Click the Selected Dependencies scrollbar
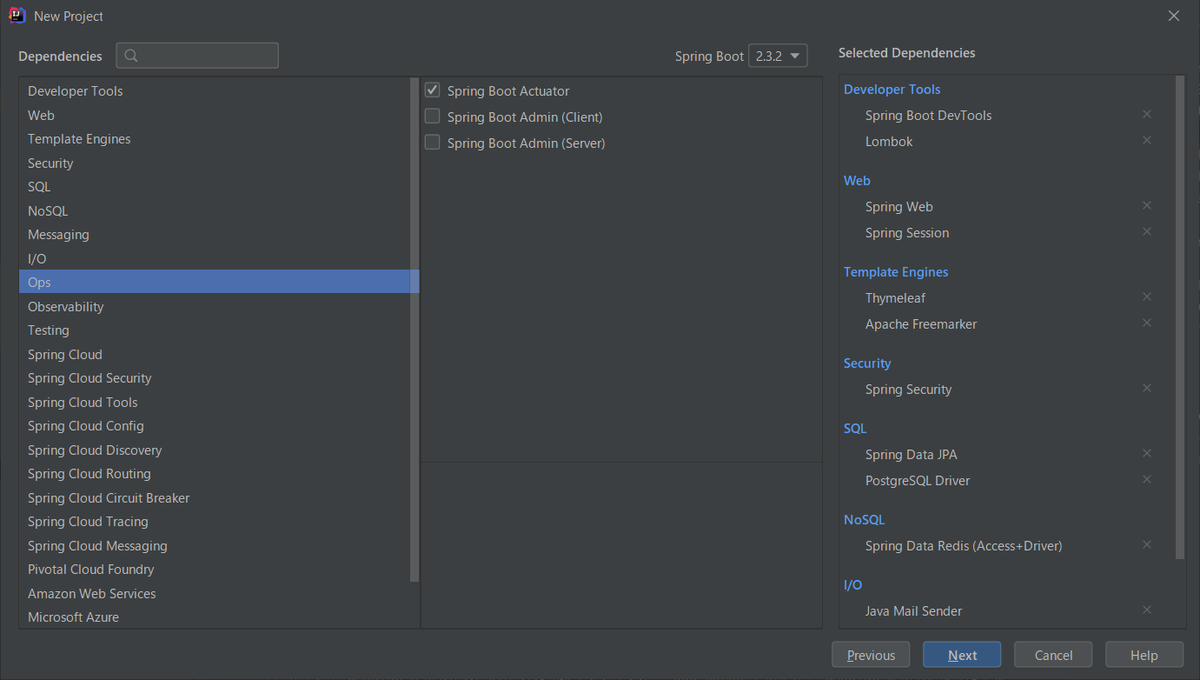Screen dimensions: 1200x680 coord(1181,317)
